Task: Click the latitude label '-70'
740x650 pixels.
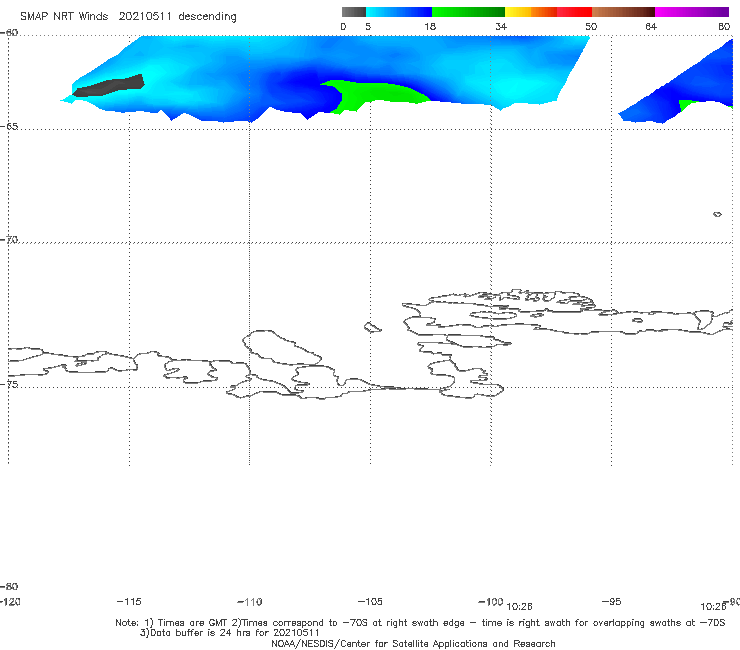Action: pos(9,240)
